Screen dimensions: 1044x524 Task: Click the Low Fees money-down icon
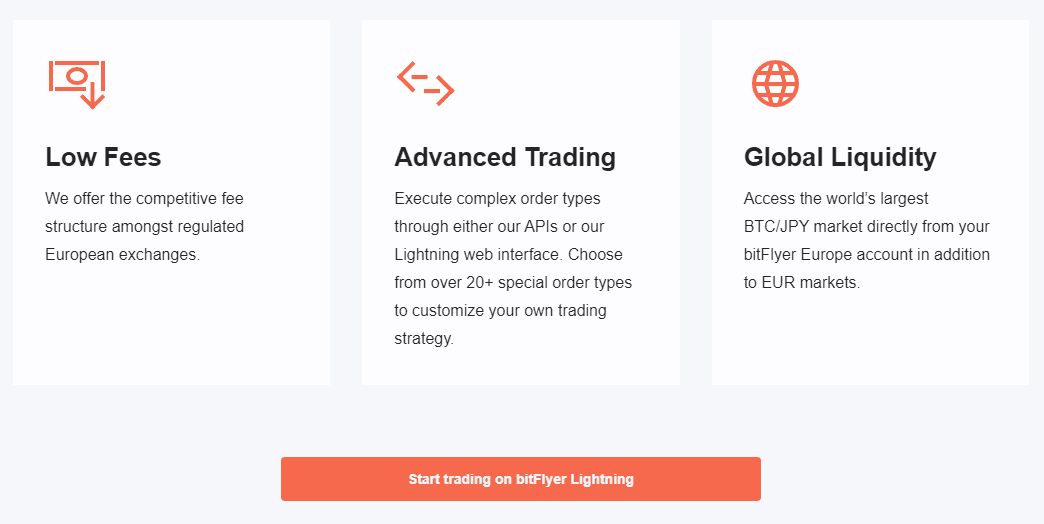tap(77, 84)
